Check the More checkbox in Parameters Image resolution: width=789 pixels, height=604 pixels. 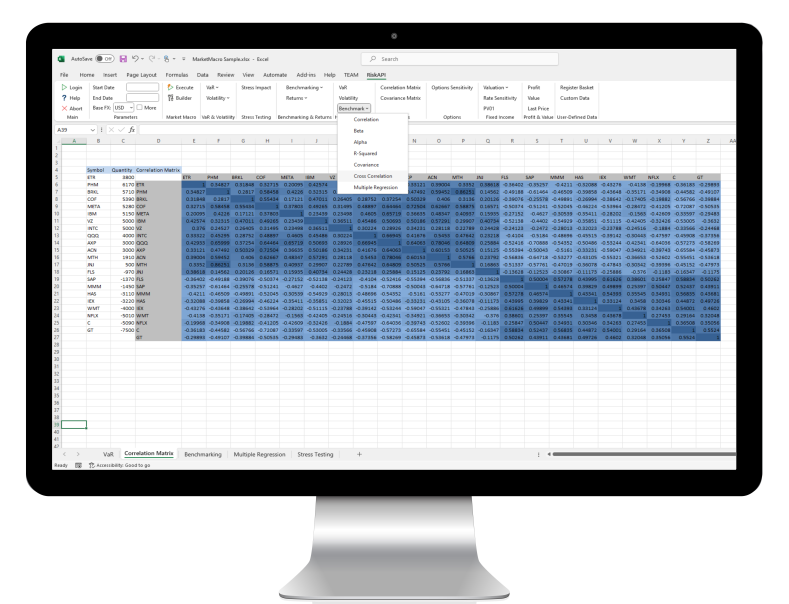139,108
